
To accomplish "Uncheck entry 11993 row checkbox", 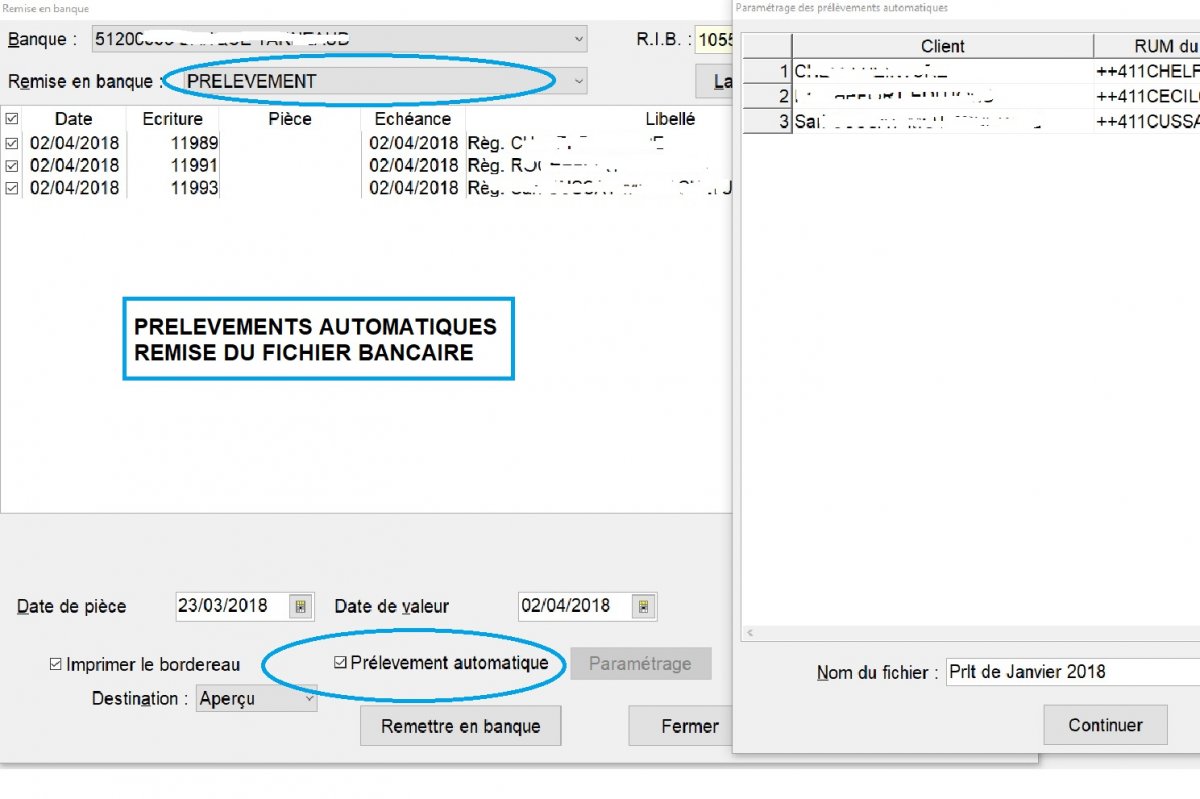I will point(12,187).
